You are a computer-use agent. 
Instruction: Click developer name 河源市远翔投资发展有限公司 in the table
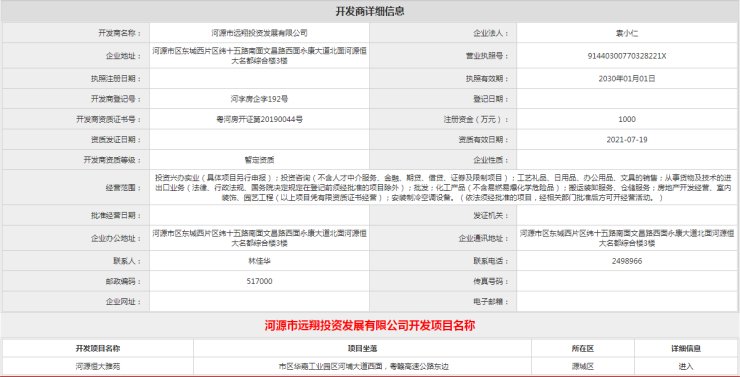pyautogui.click(x=259, y=33)
